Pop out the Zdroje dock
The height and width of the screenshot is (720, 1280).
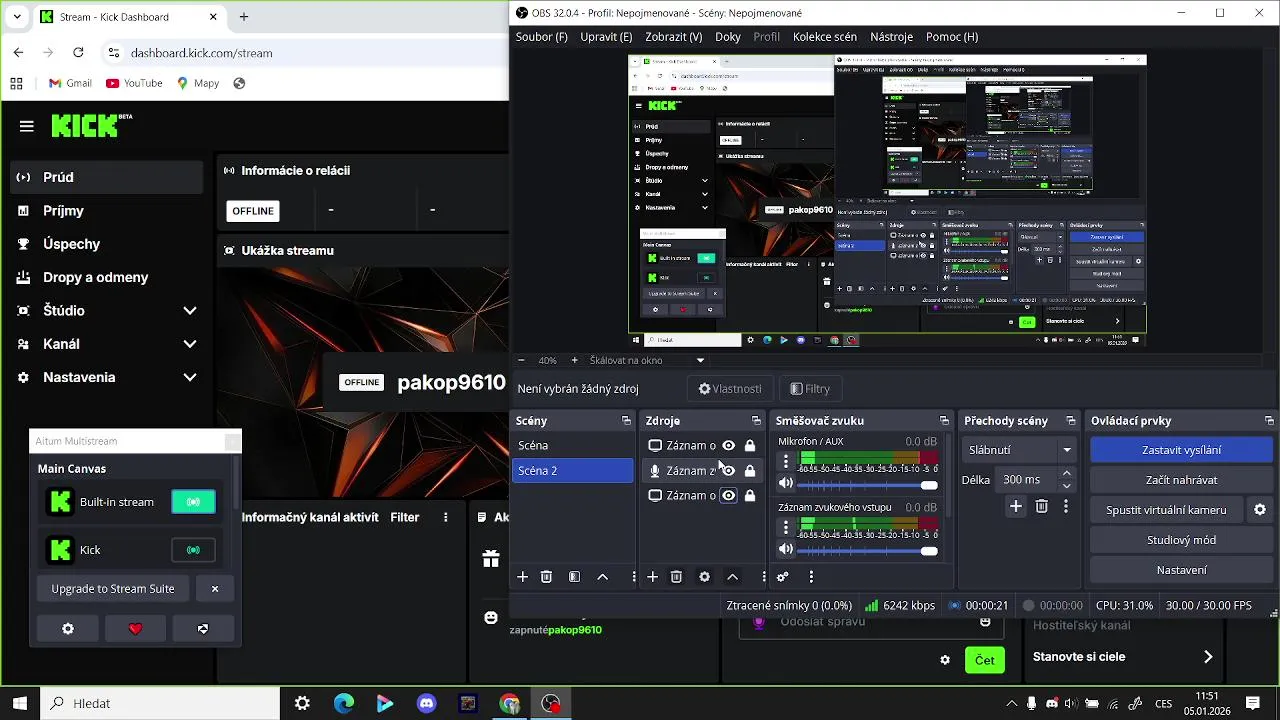pos(756,421)
